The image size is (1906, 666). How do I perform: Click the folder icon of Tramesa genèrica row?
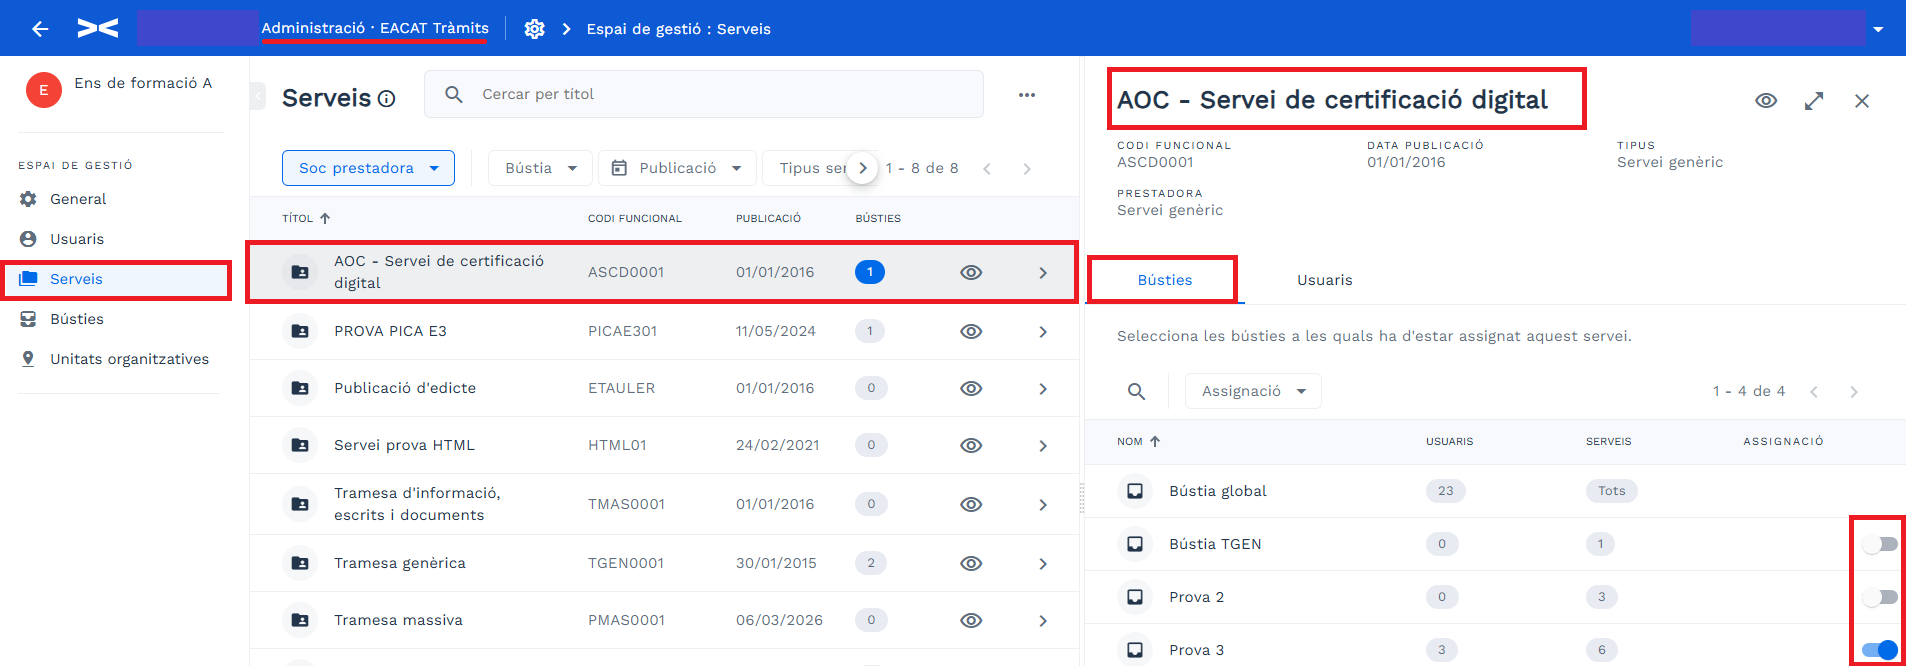[x=300, y=563]
